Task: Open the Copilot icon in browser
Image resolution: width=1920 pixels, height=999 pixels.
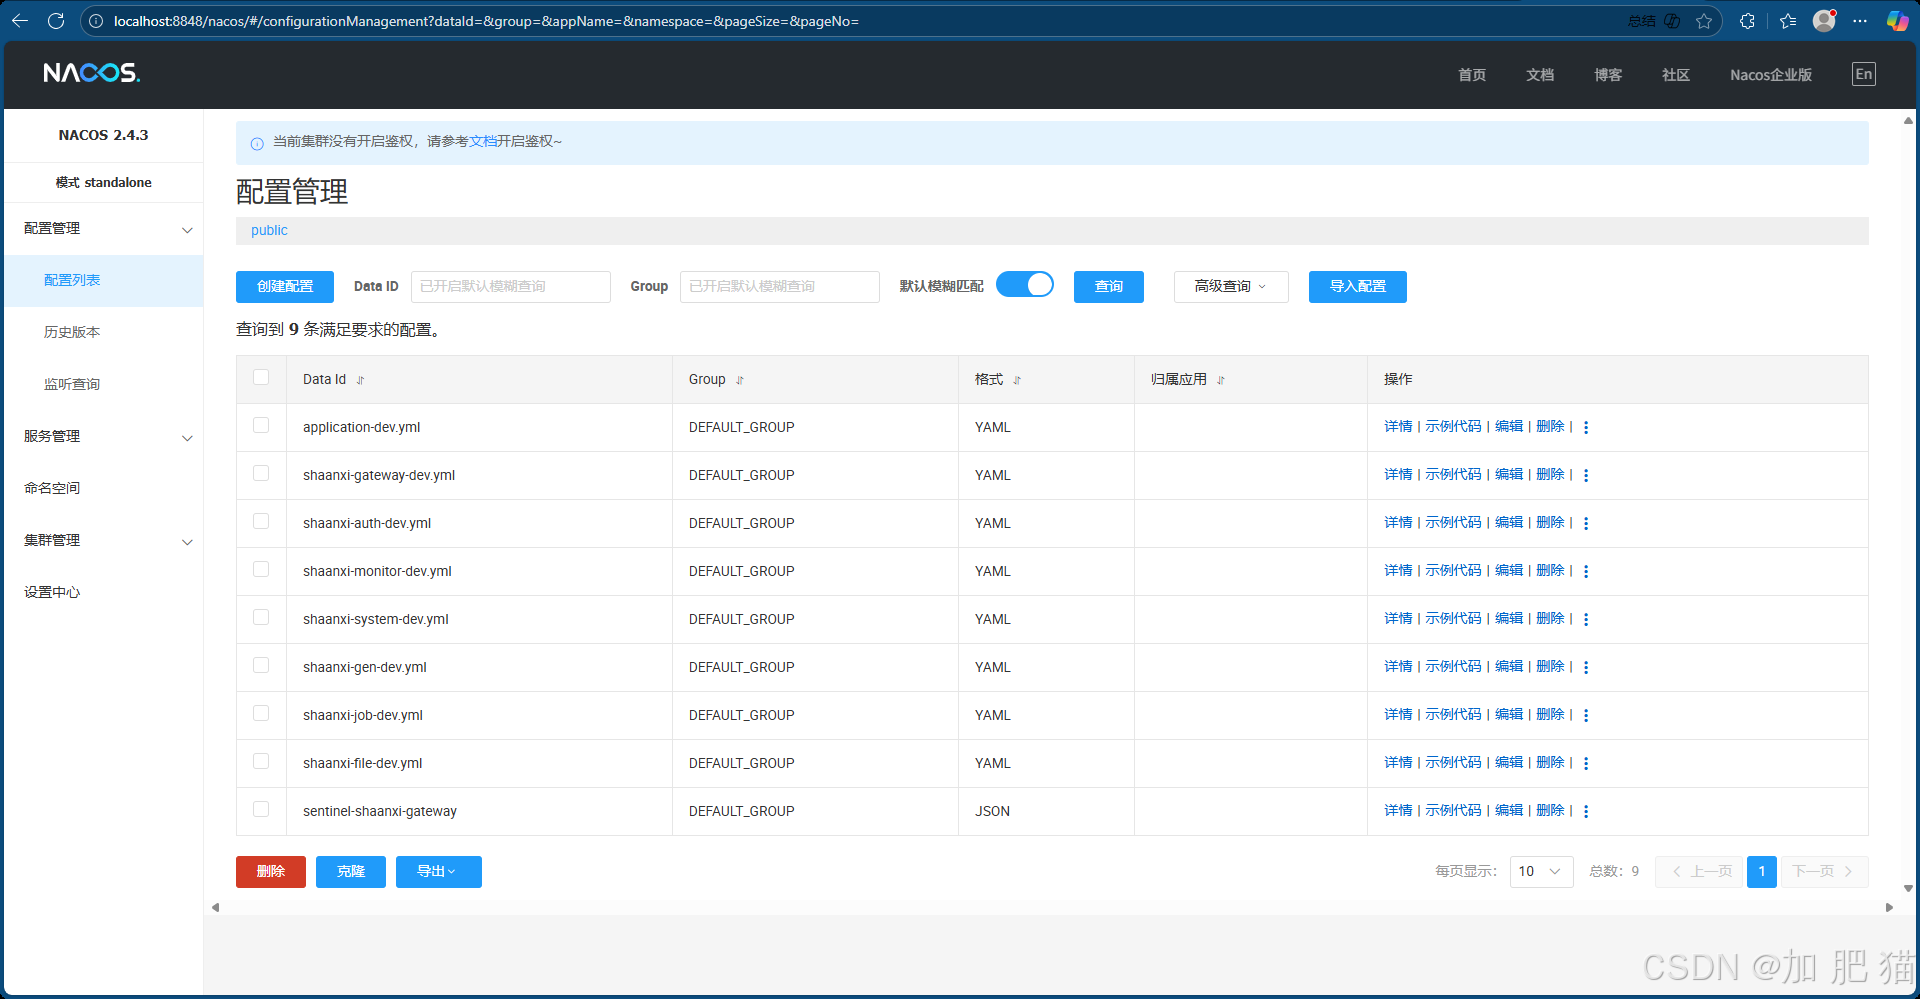Action: pyautogui.click(x=1896, y=20)
